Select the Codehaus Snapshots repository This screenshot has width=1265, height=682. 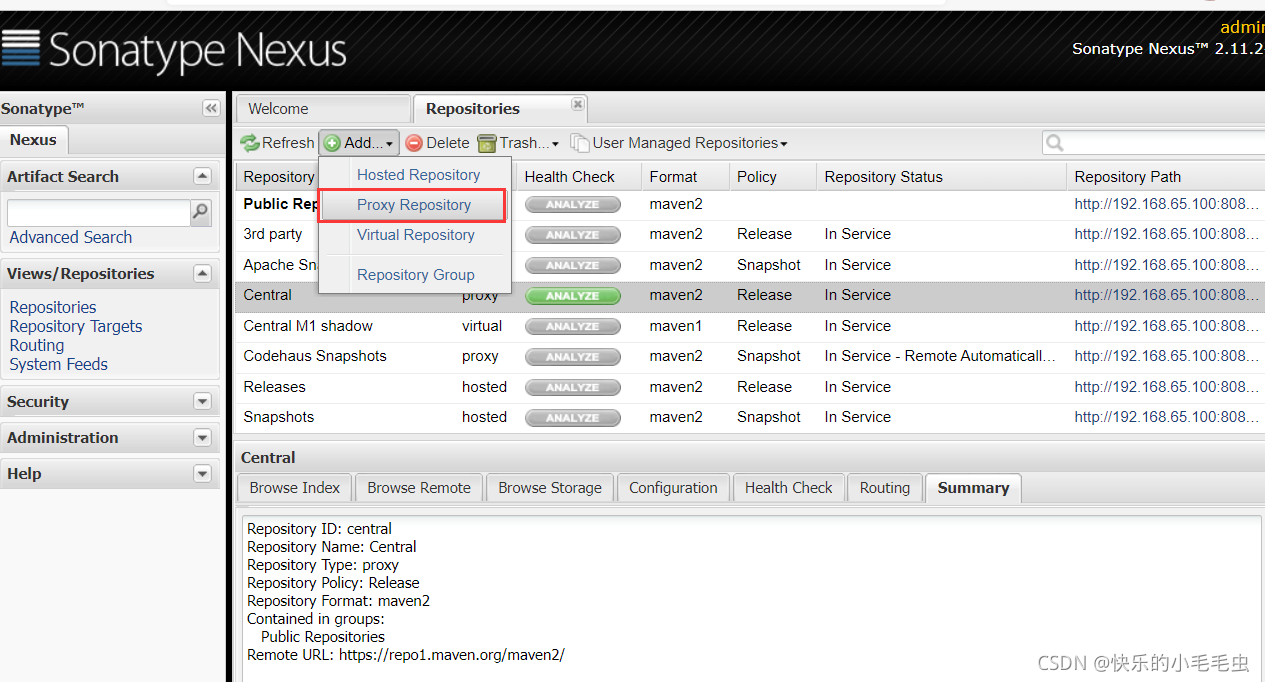point(750,356)
